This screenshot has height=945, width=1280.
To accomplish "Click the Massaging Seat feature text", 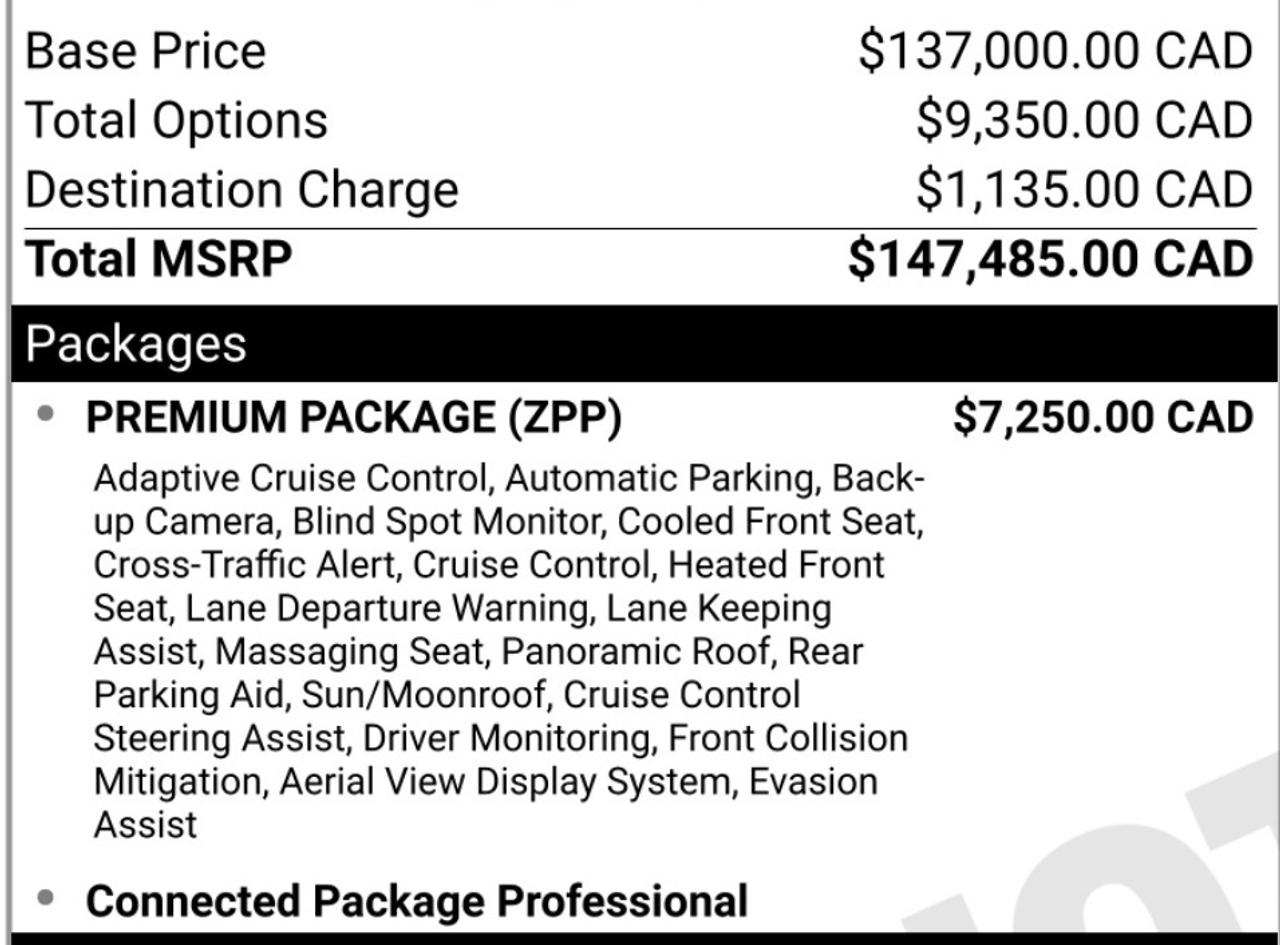I will [x=350, y=652].
